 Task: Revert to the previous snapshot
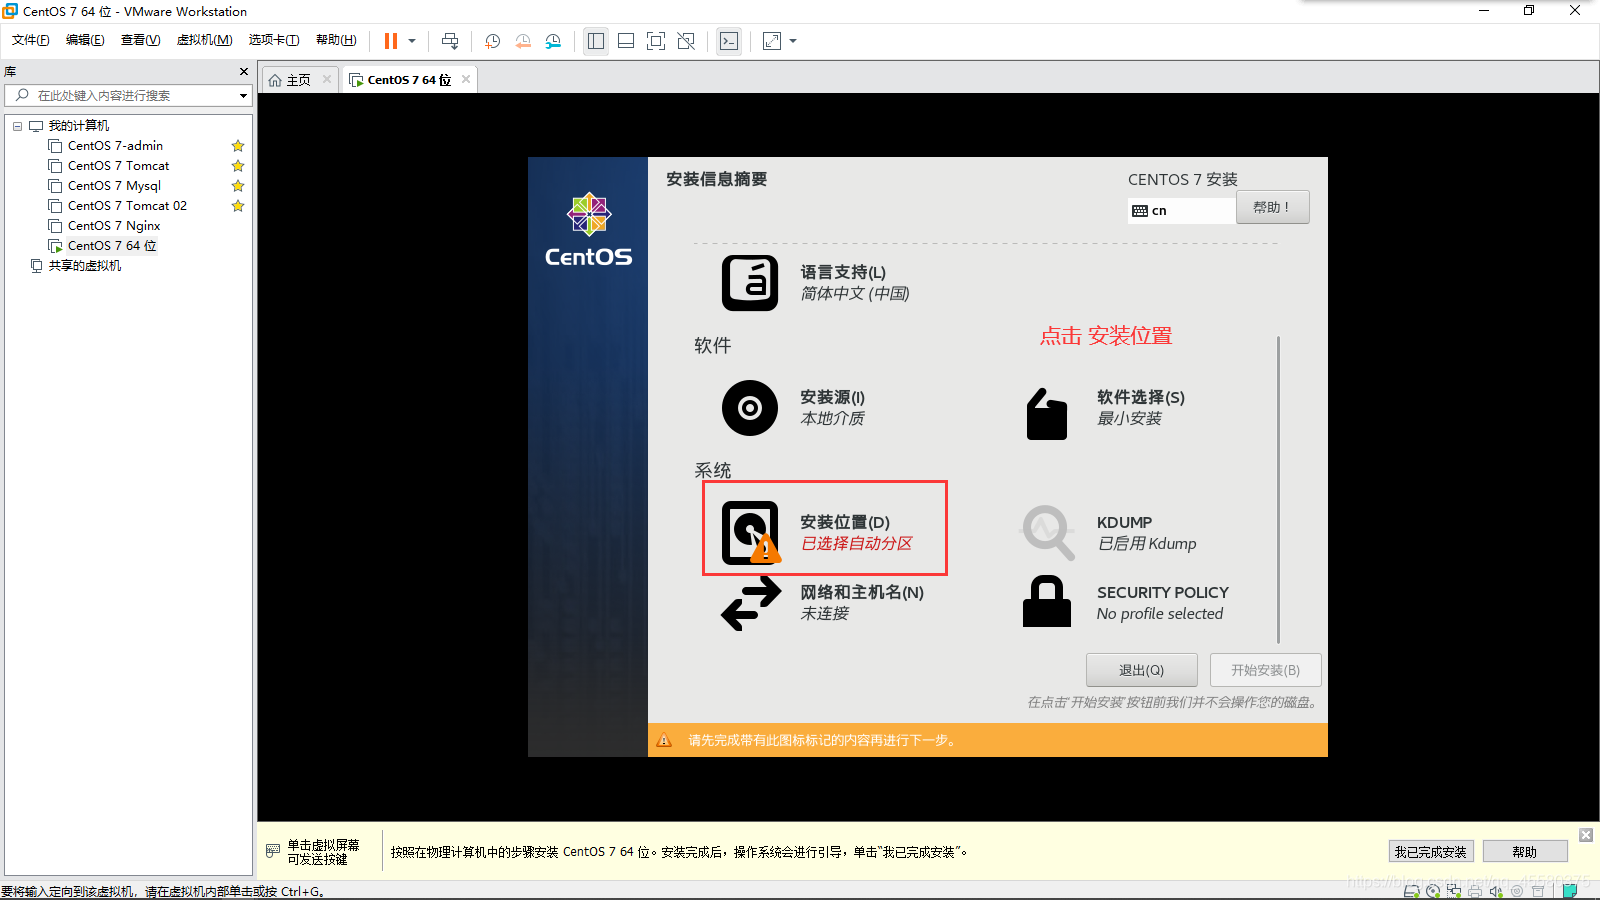(523, 41)
